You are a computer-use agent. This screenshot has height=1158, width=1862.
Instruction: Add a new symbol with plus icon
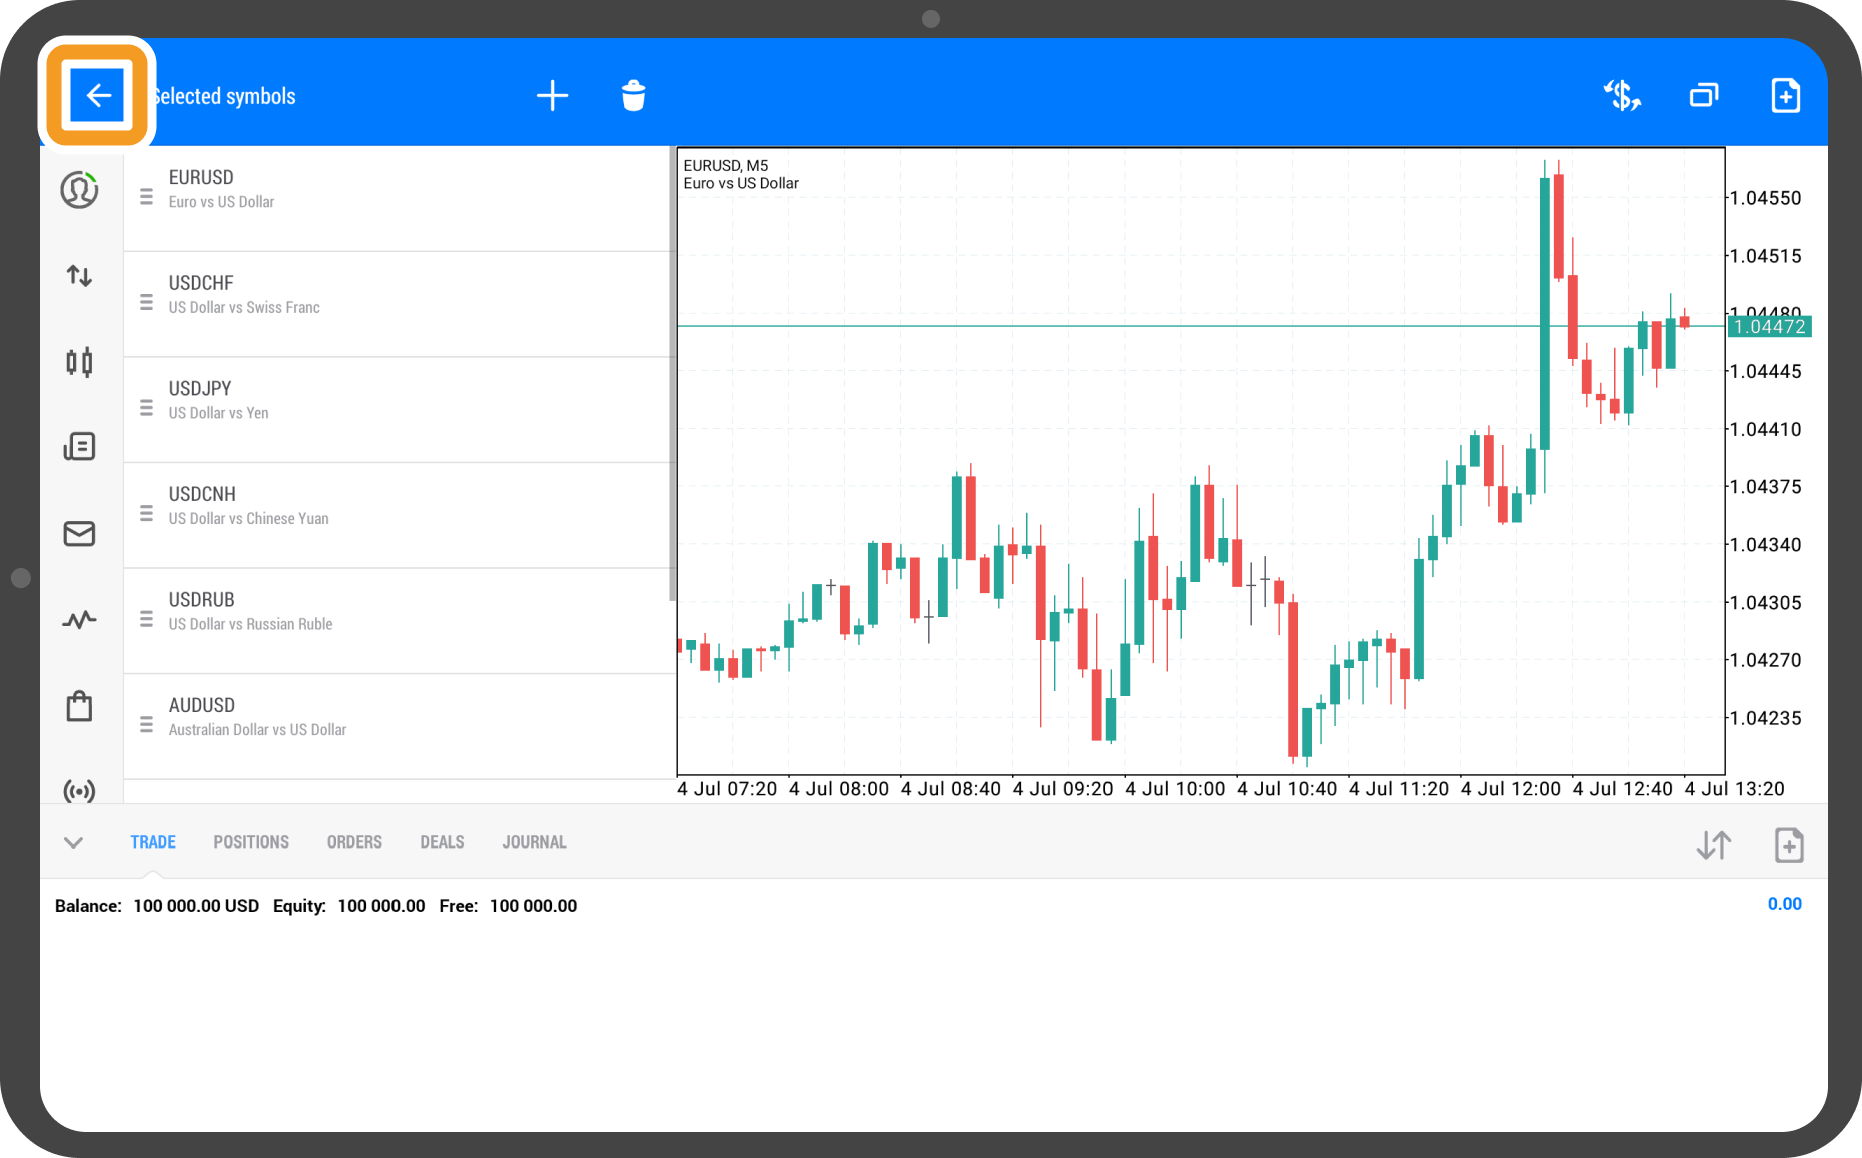(x=552, y=96)
